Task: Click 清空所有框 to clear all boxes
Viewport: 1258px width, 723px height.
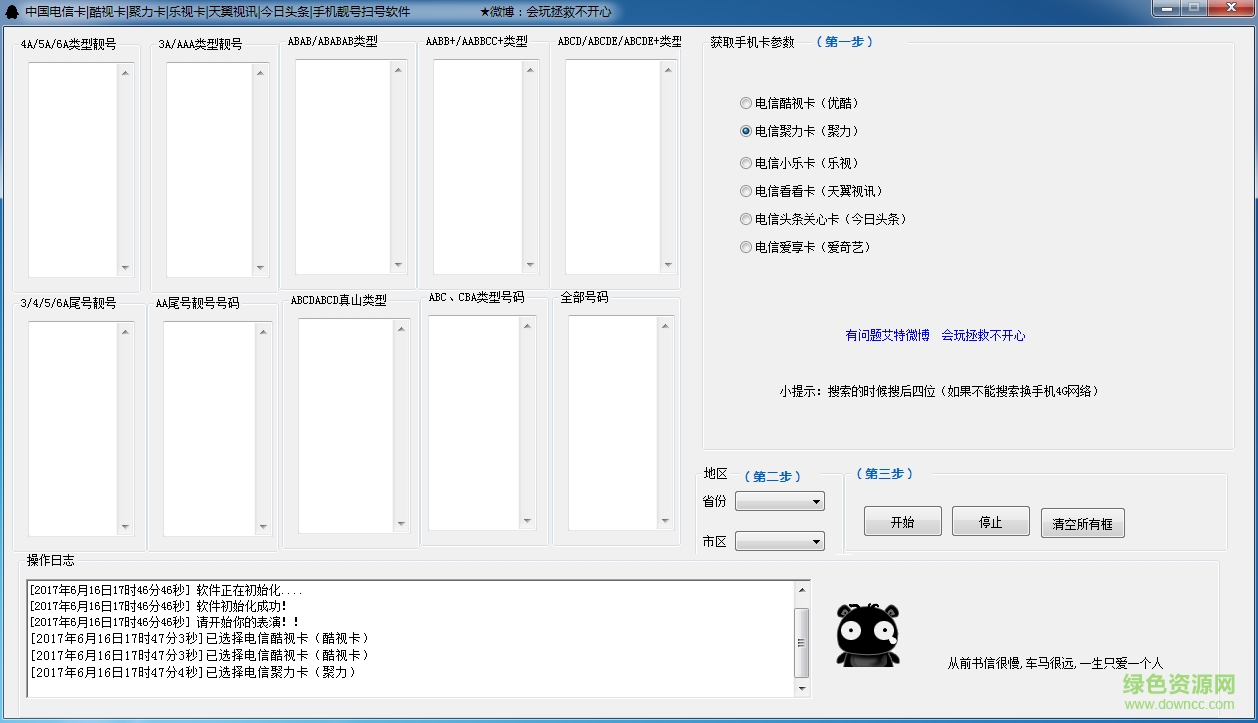Action: point(1082,522)
